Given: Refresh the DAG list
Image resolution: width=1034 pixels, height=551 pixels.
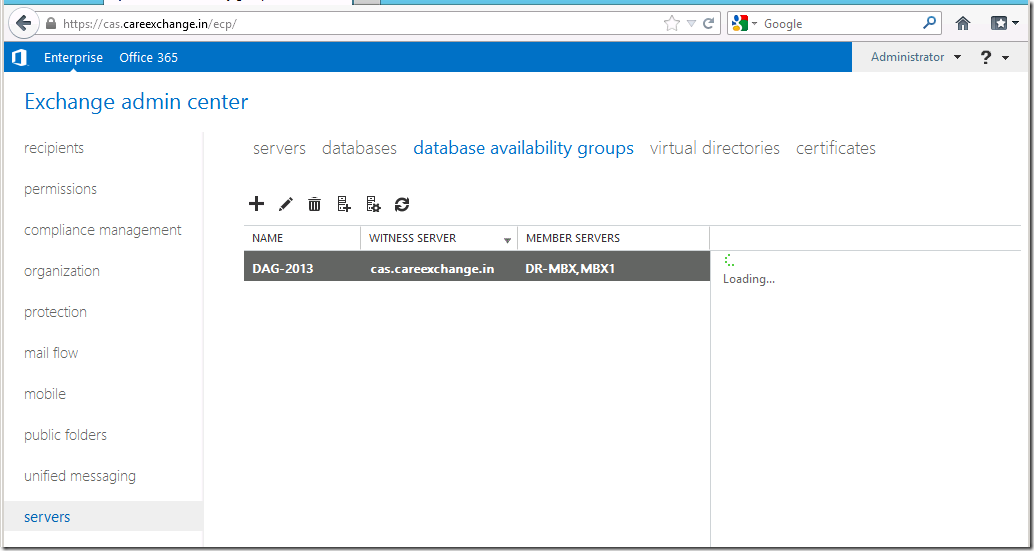Looking at the screenshot, I should tap(402, 204).
